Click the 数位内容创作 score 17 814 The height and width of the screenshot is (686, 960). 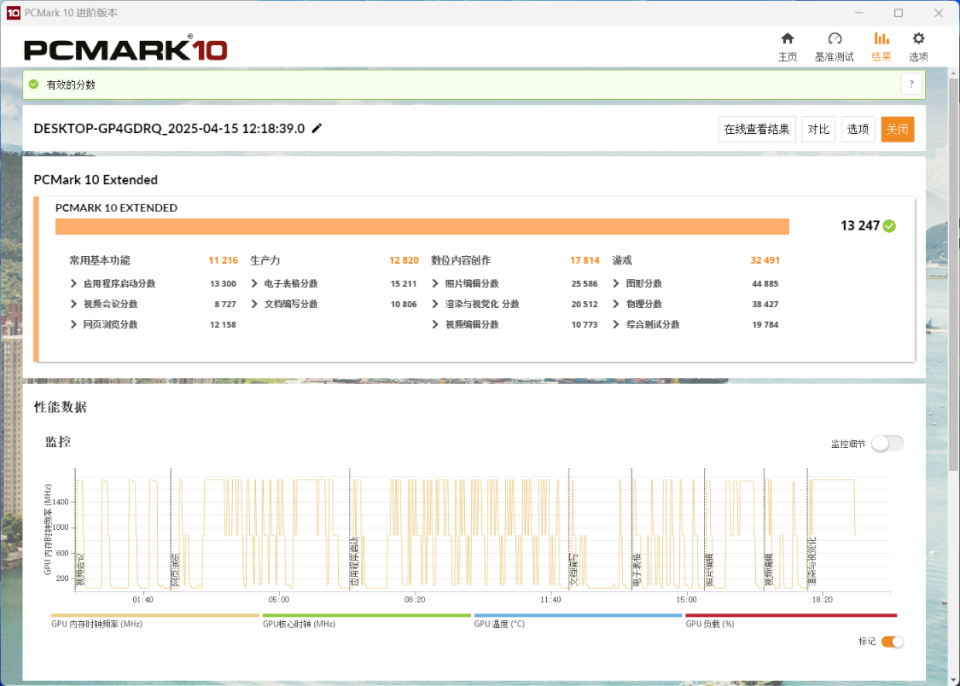[585, 260]
